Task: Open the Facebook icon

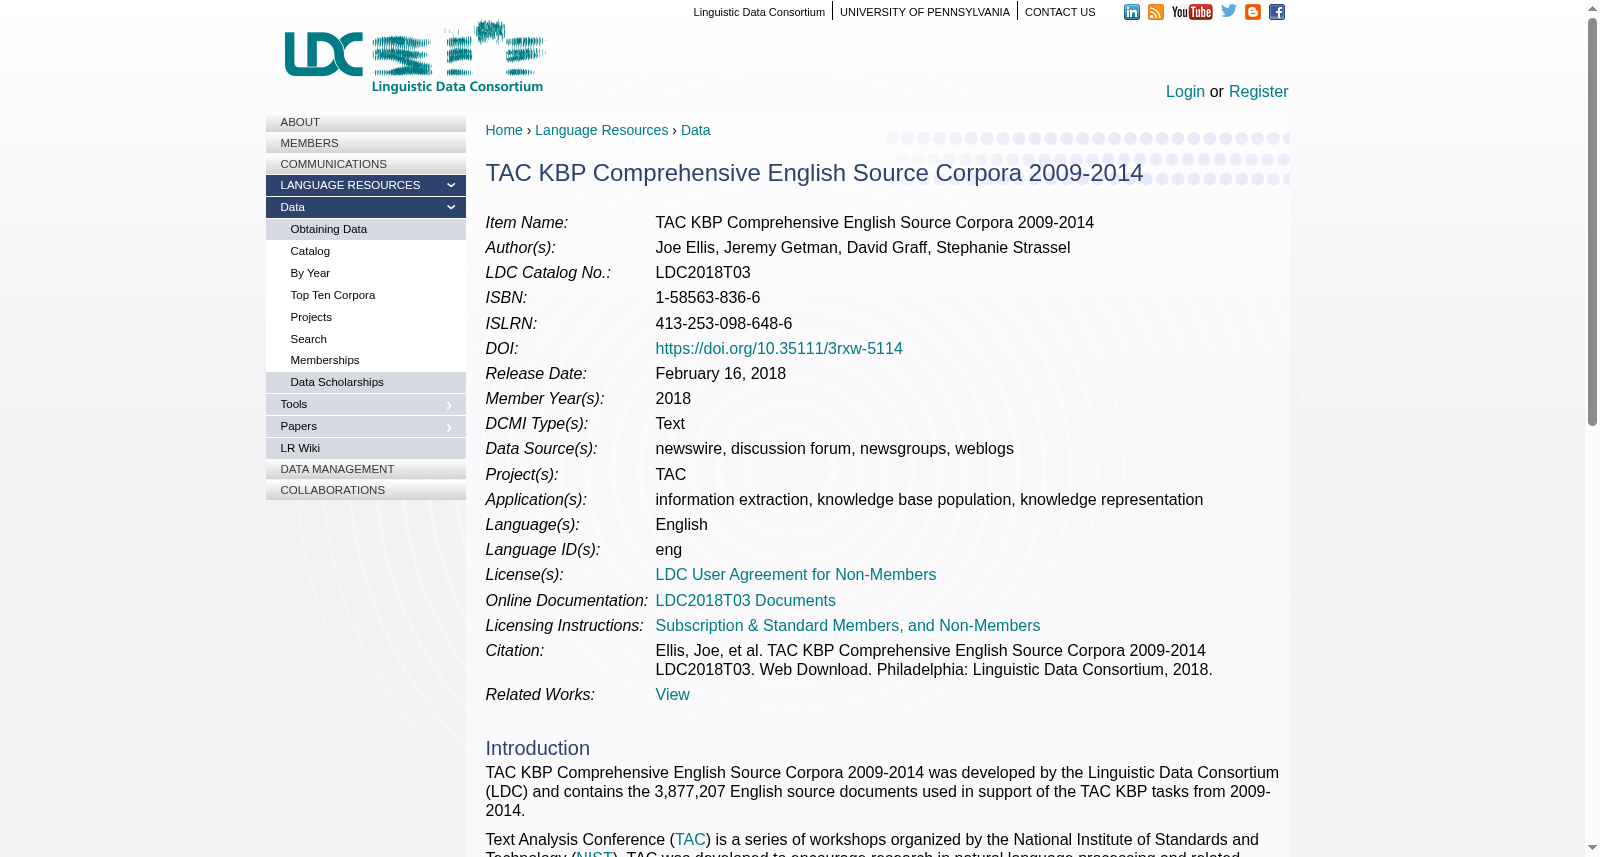Action: (x=1277, y=12)
